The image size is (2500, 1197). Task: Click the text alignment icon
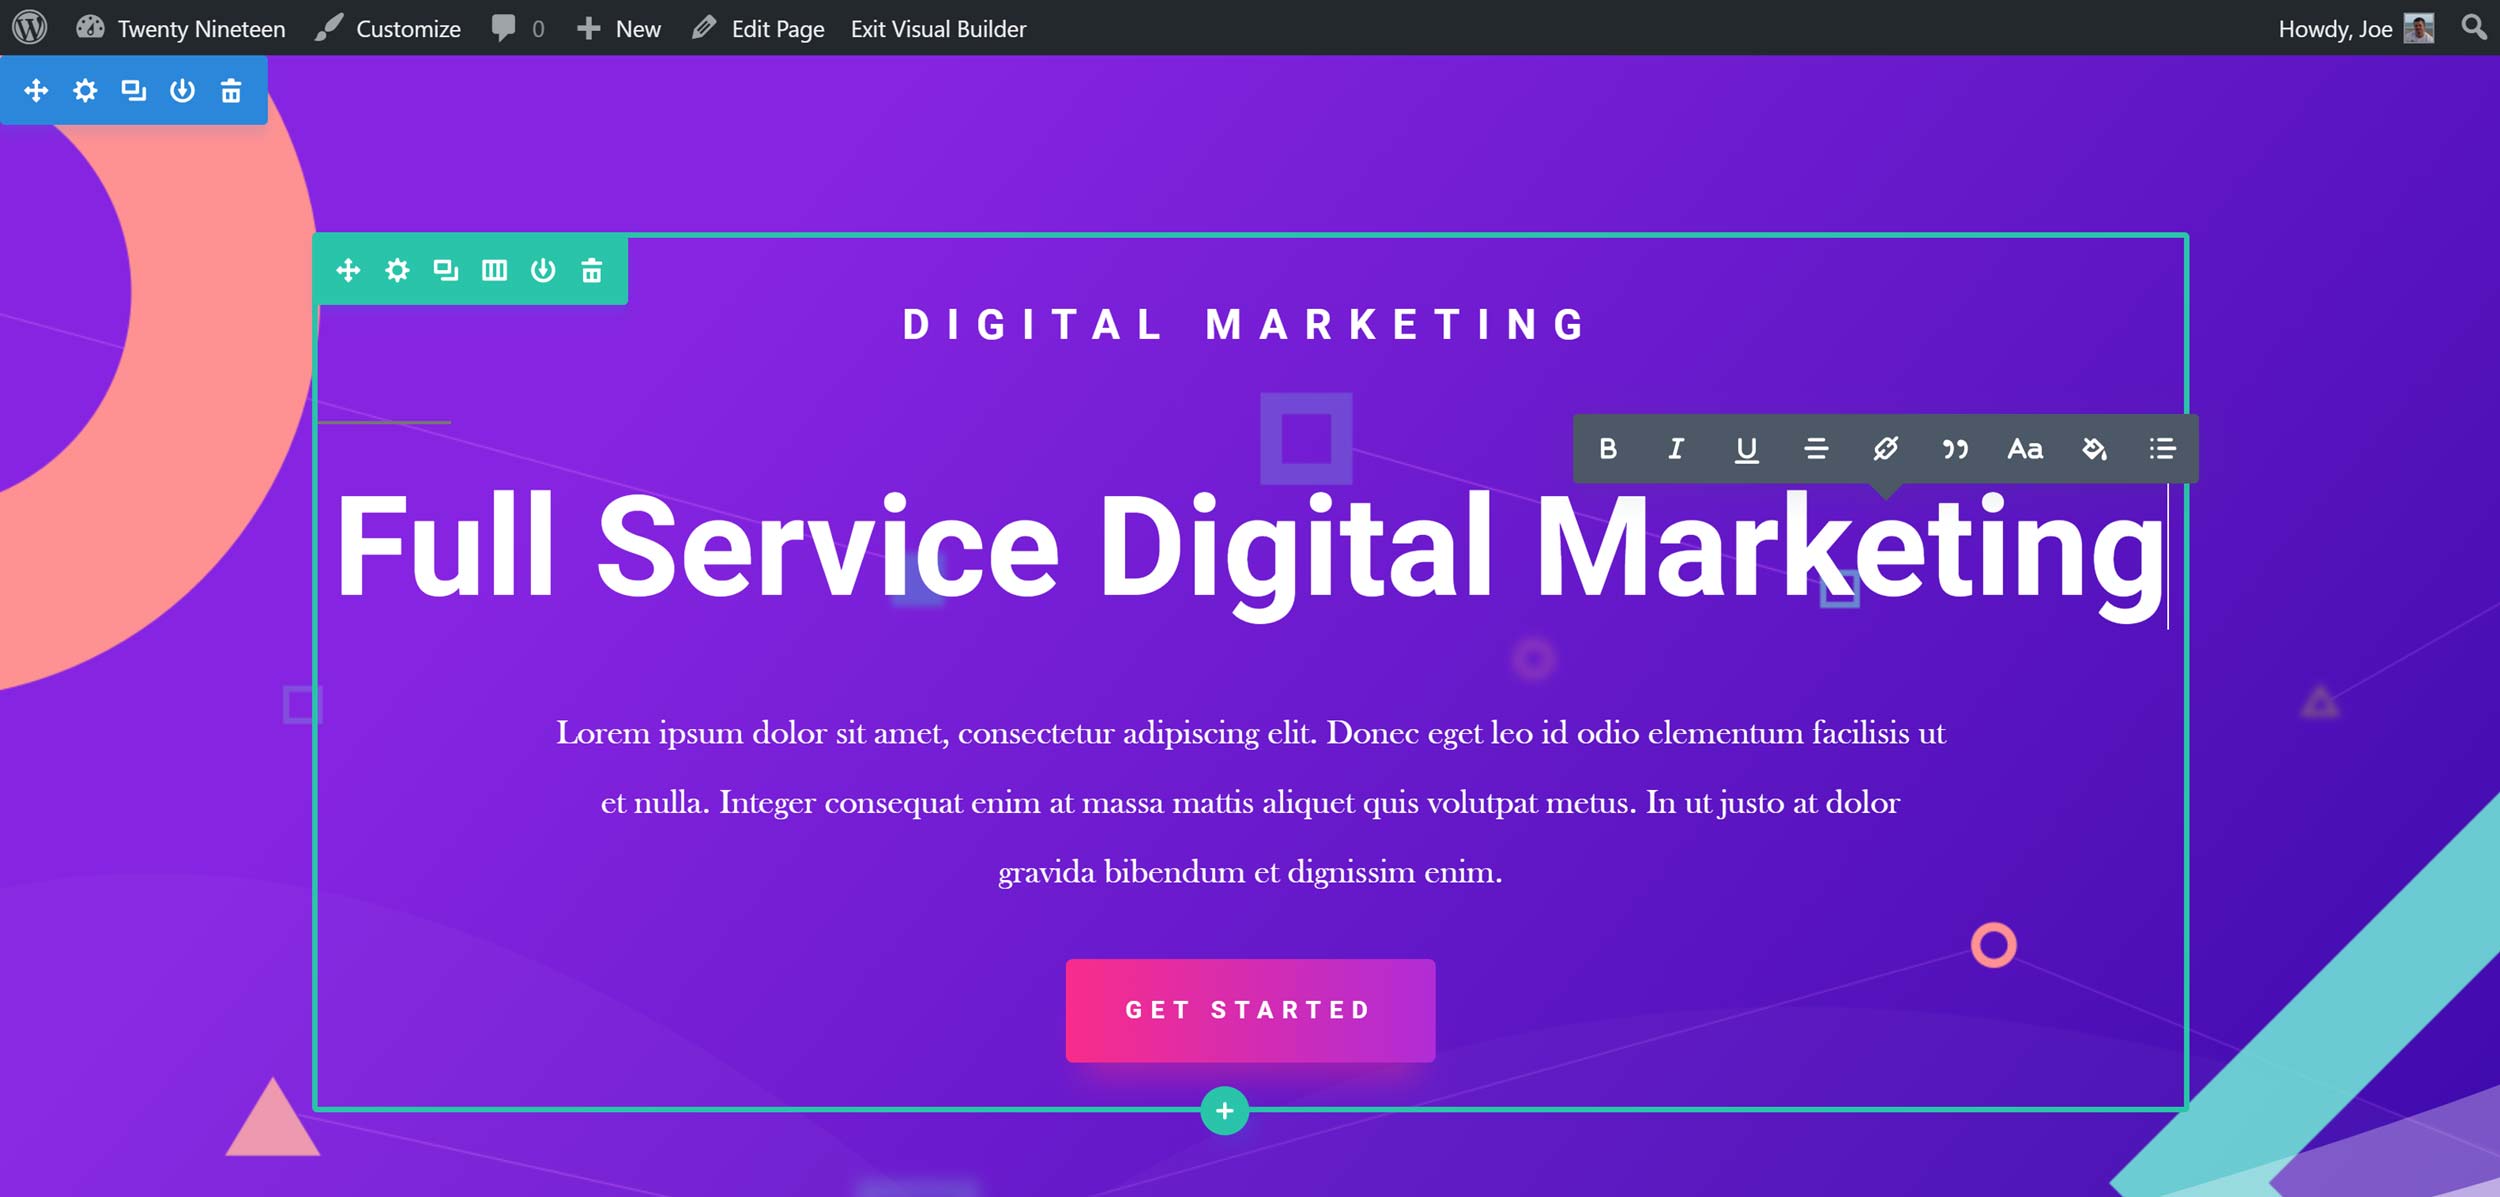1818,448
